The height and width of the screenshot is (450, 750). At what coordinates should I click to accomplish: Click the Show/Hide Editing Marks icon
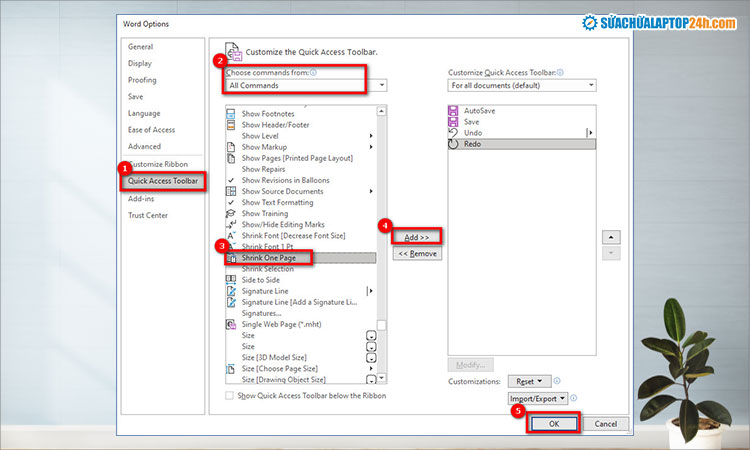231,224
